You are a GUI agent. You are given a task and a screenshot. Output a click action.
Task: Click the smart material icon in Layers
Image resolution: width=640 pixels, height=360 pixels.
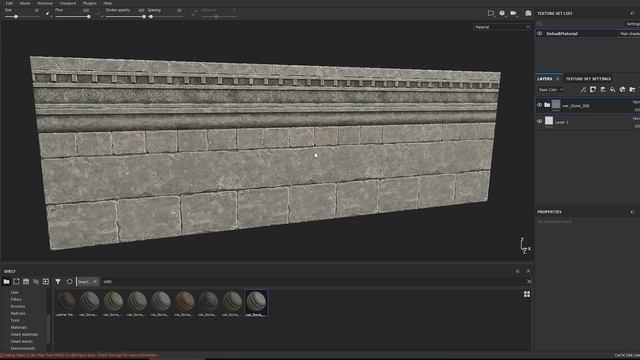pos(622,89)
